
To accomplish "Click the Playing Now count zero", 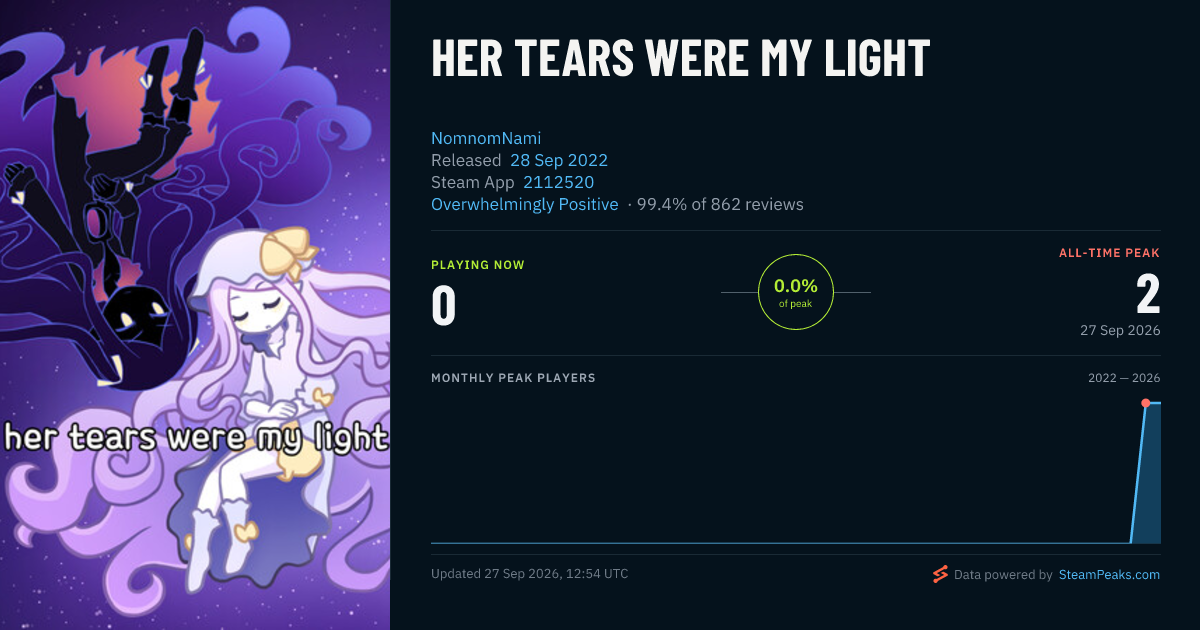I will (444, 306).
